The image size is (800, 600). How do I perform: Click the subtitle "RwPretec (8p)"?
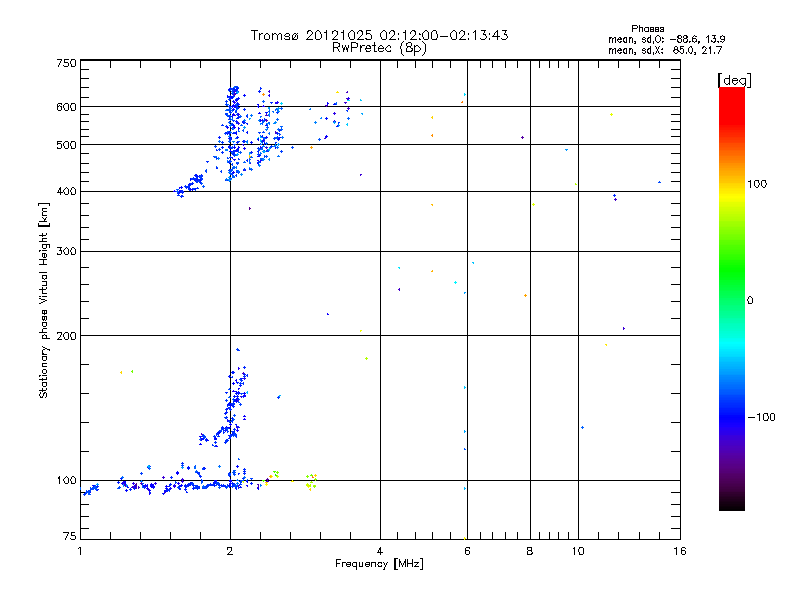pos(379,48)
